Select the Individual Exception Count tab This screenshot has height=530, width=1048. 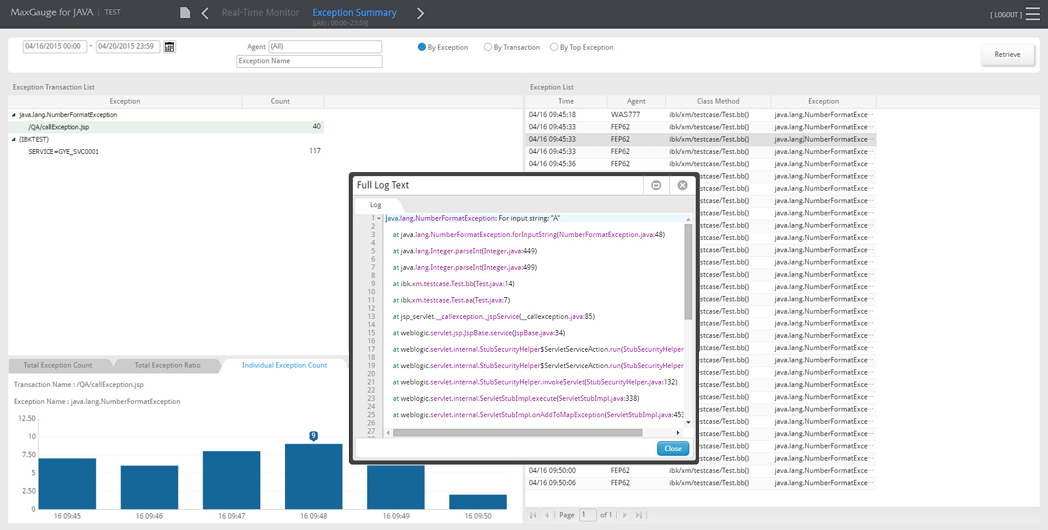[284, 366]
